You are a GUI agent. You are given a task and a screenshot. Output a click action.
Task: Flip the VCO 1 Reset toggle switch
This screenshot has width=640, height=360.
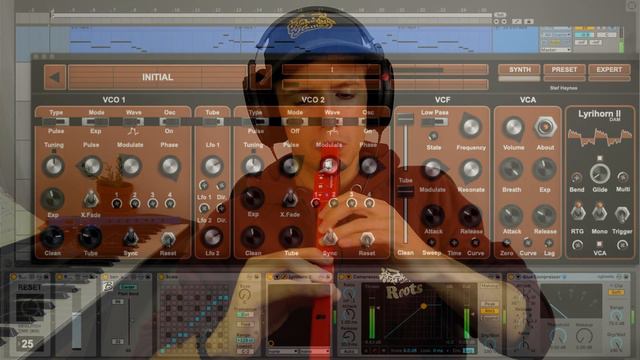point(168,239)
